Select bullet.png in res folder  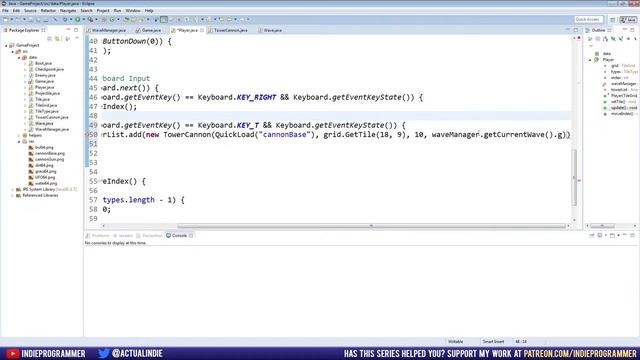click(x=44, y=147)
